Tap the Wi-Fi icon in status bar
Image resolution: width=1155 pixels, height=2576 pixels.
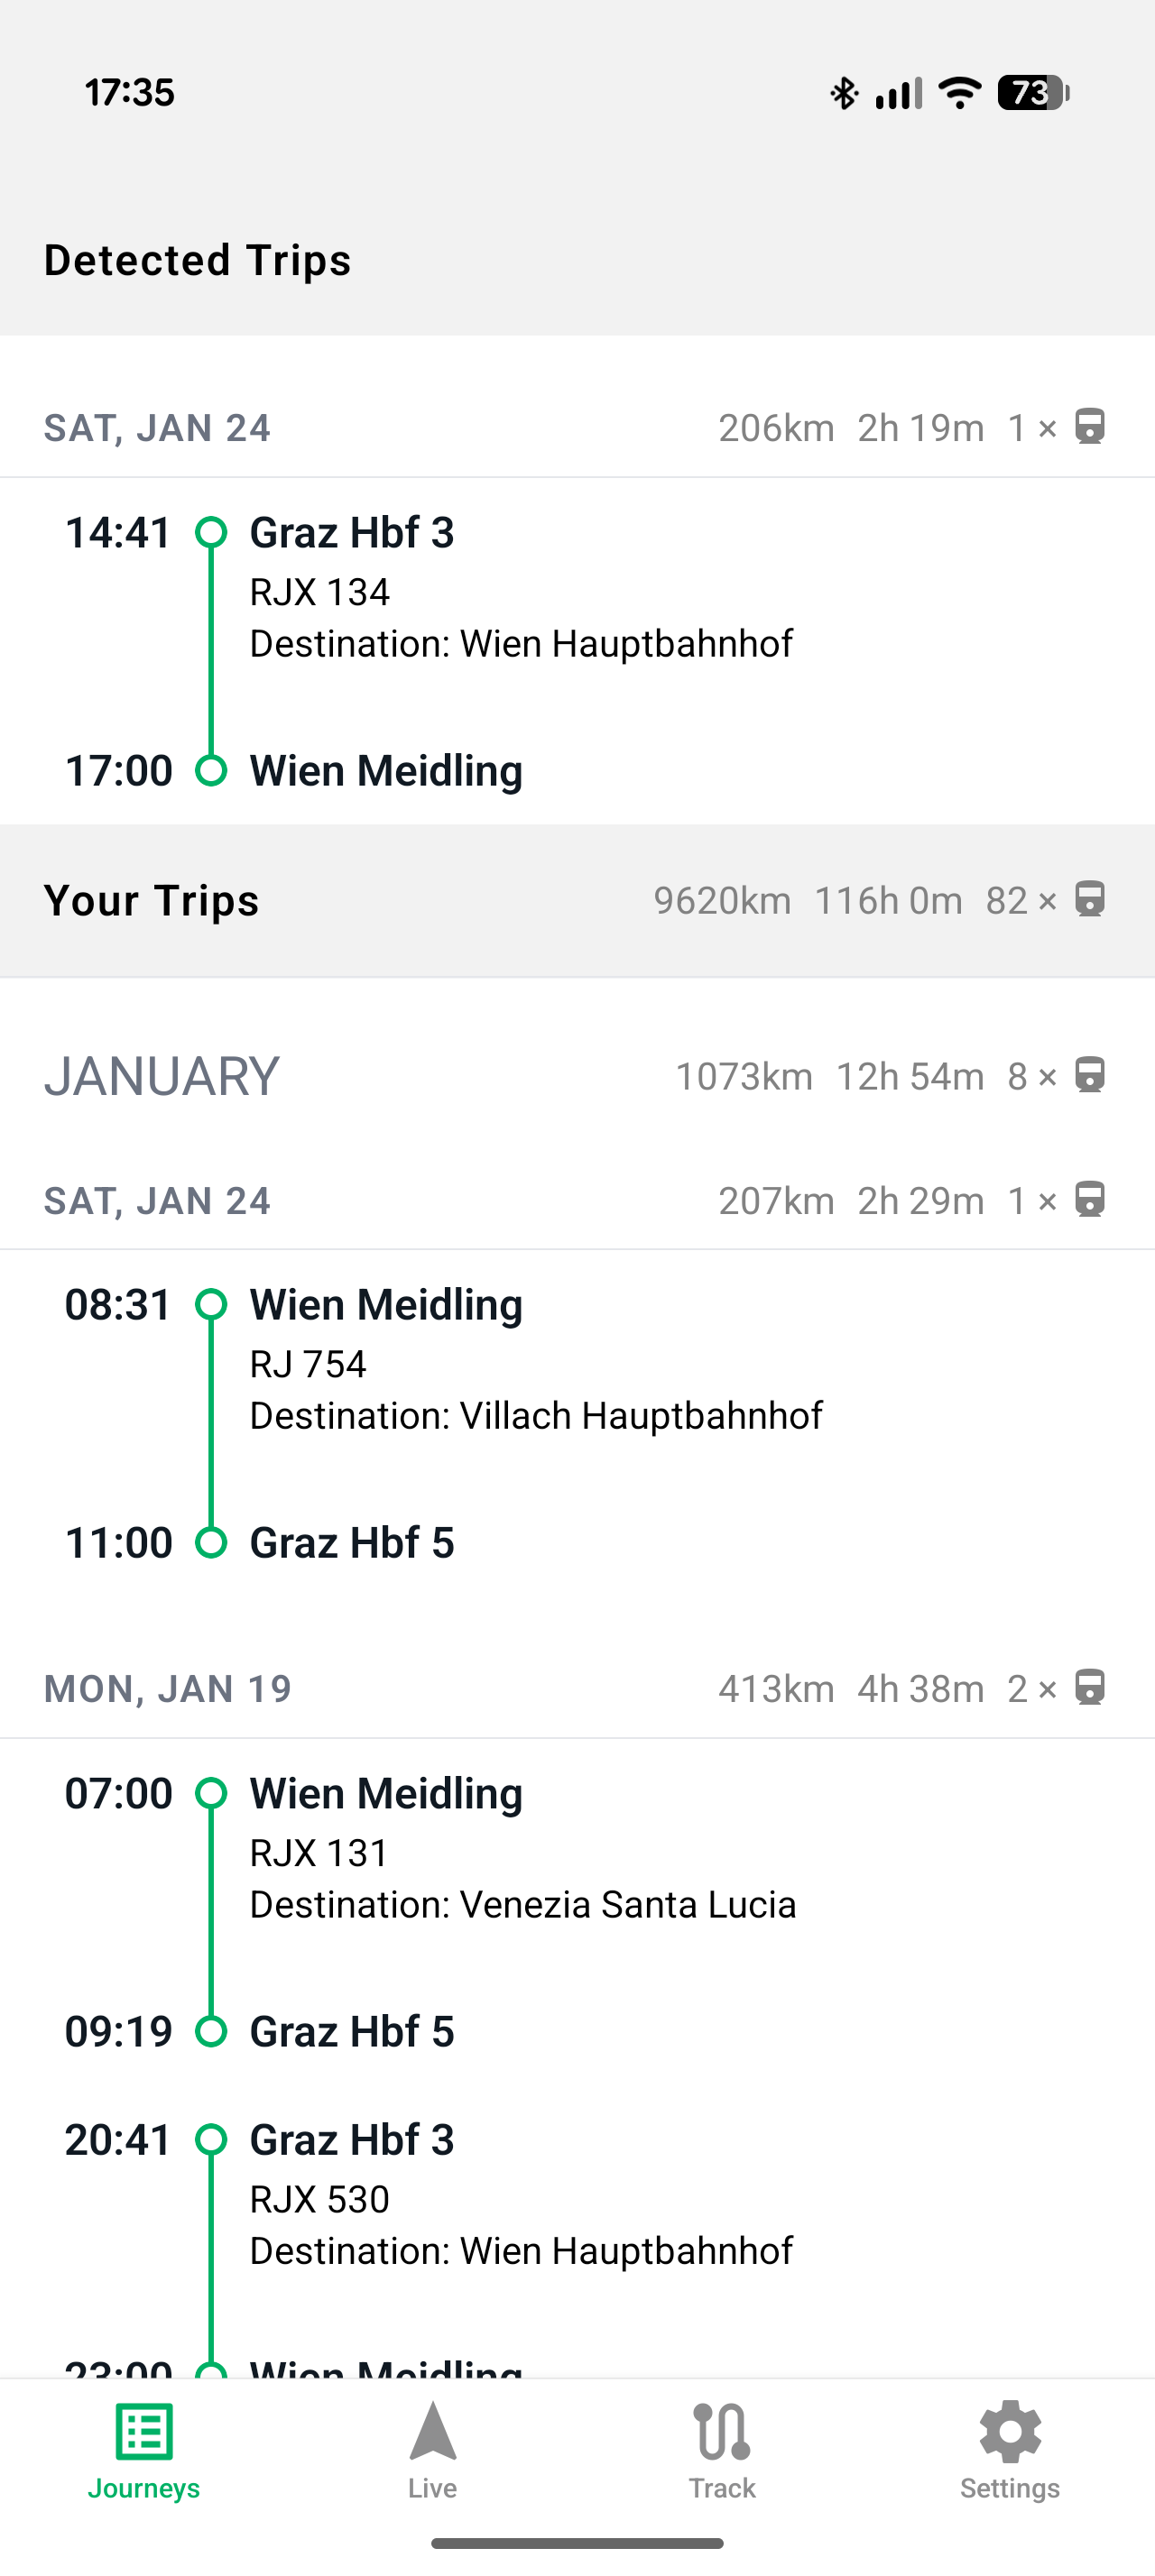point(960,93)
